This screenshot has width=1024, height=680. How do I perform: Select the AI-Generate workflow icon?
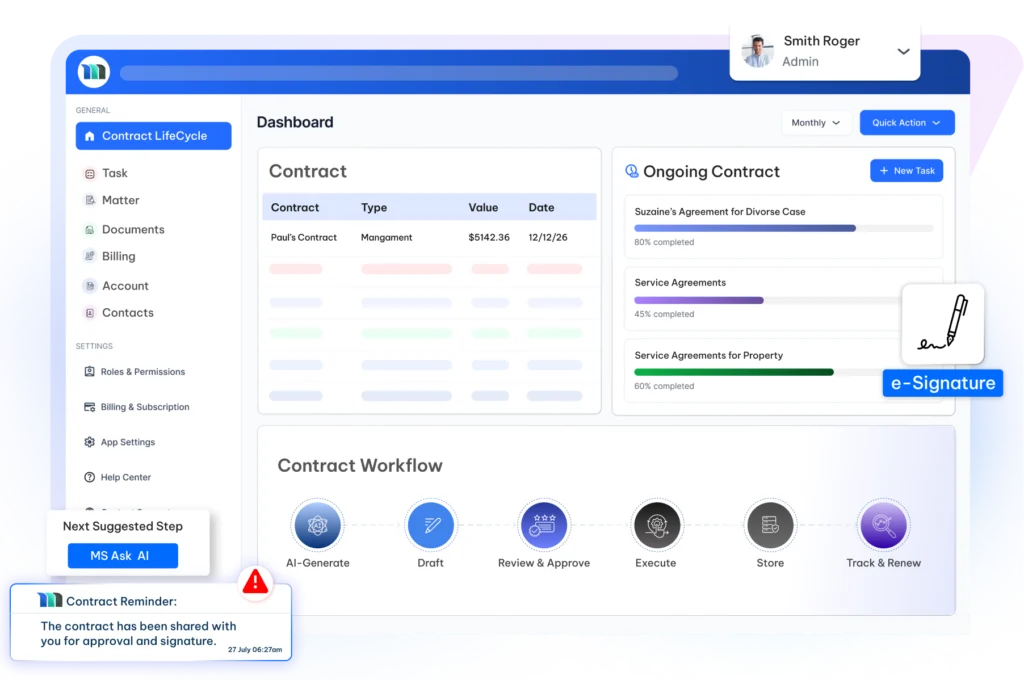click(318, 524)
